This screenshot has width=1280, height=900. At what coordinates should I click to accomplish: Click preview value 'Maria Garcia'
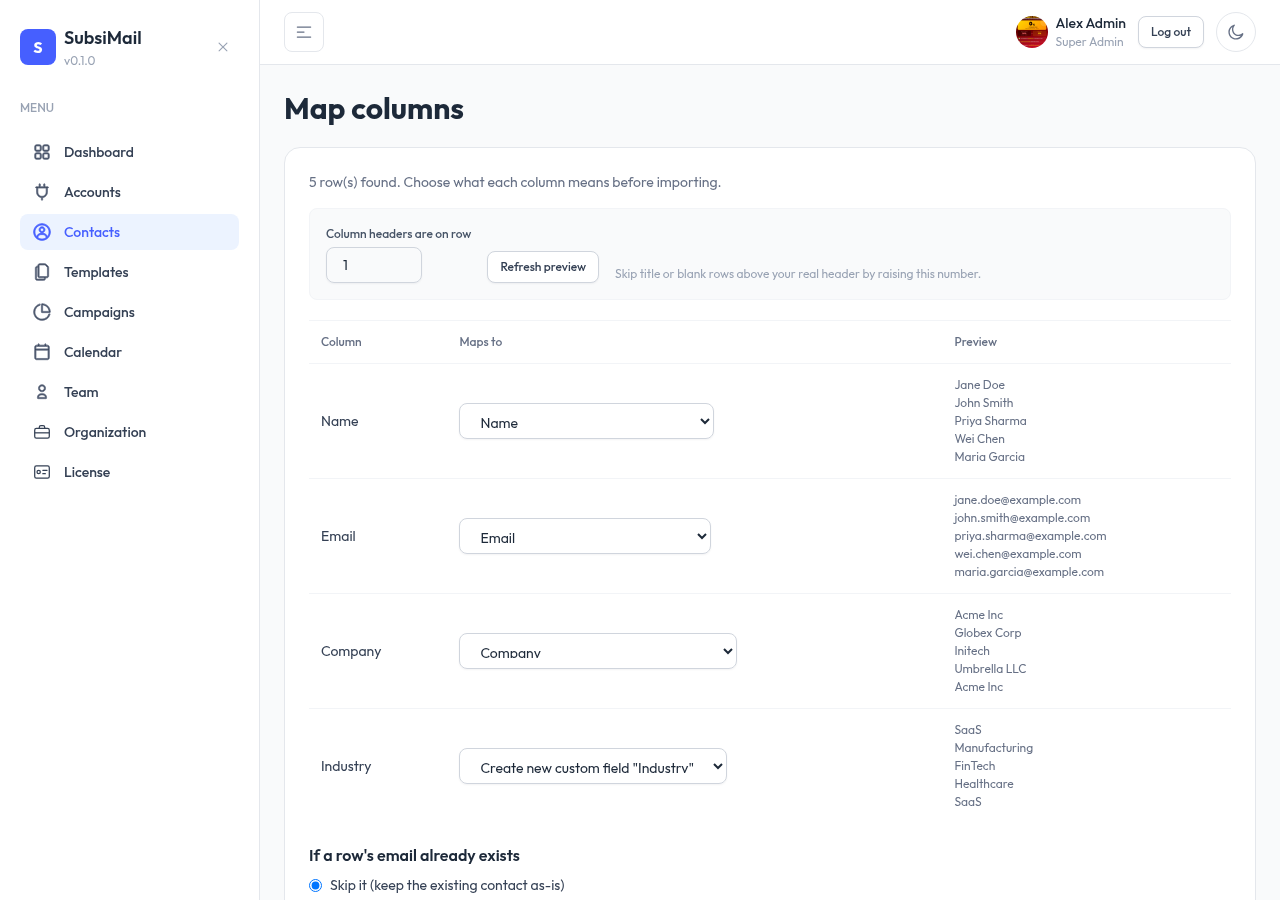click(990, 457)
